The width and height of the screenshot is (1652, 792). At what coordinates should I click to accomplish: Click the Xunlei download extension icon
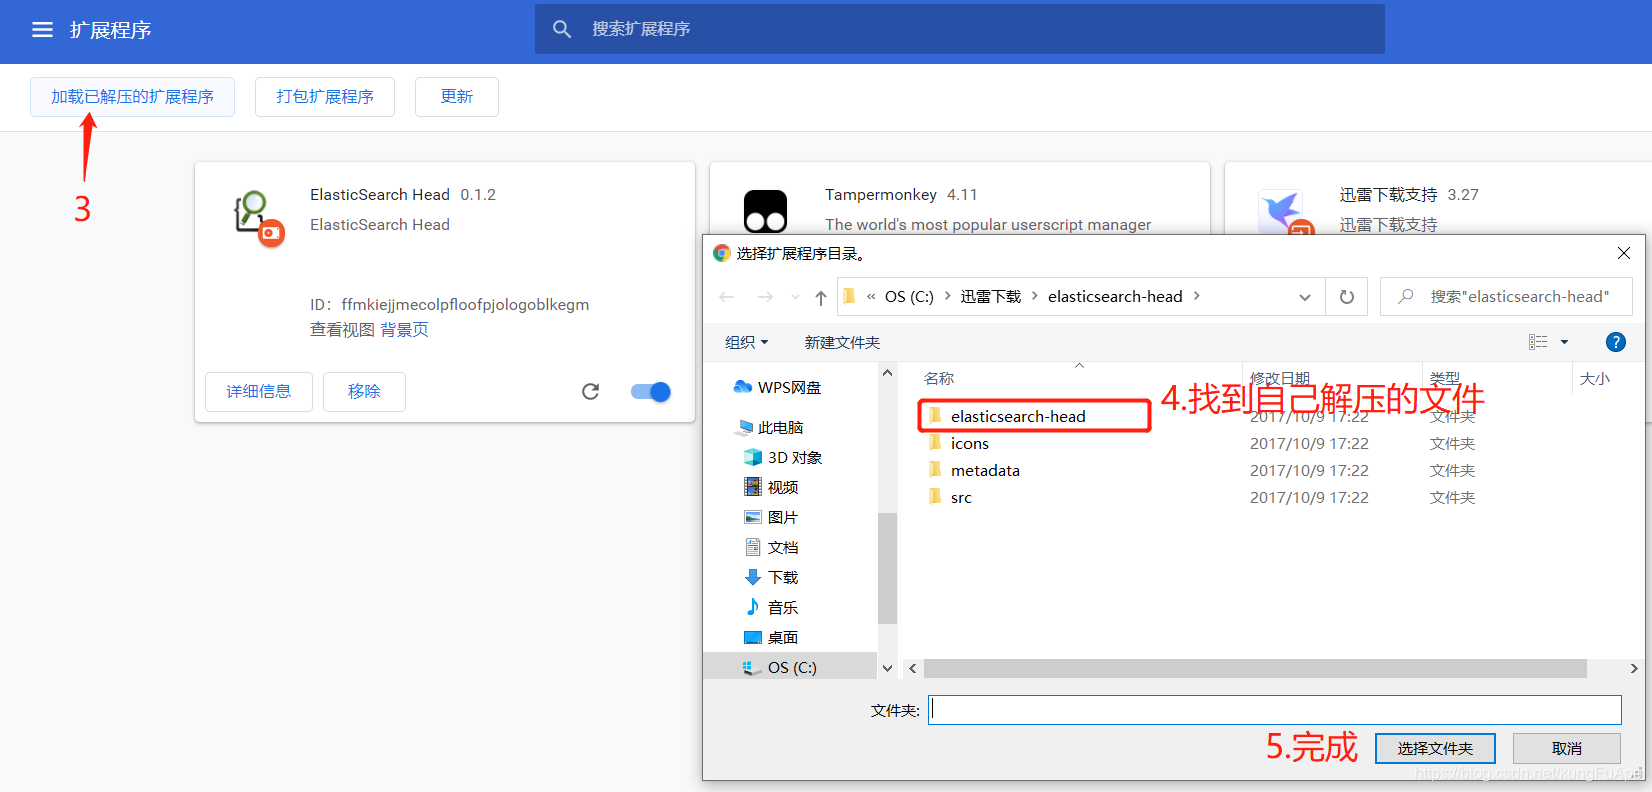[1285, 213]
